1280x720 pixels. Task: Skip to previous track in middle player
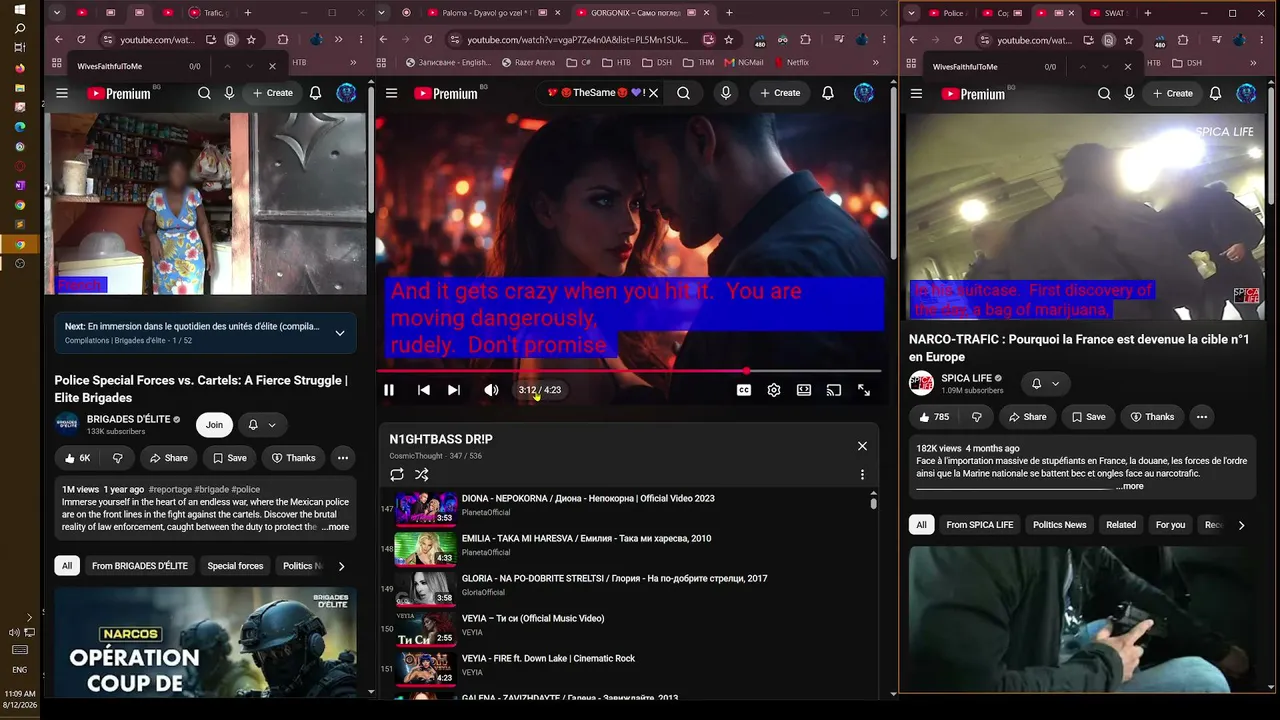pos(424,390)
